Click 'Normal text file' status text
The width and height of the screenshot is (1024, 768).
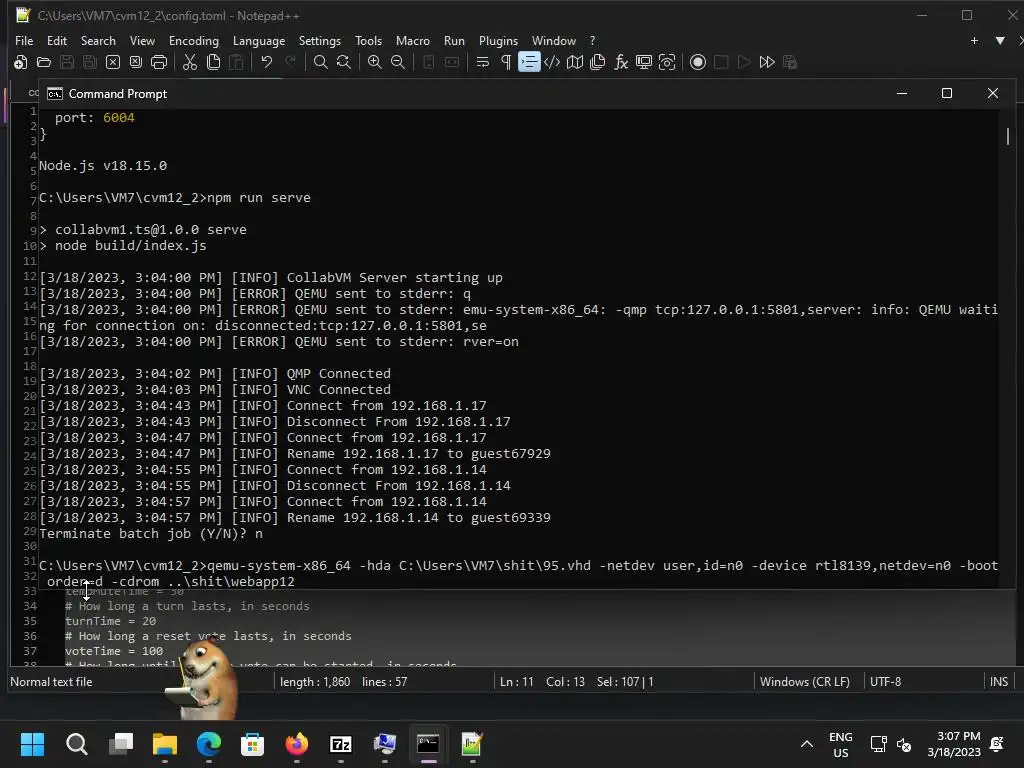click(x=51, y=681)
